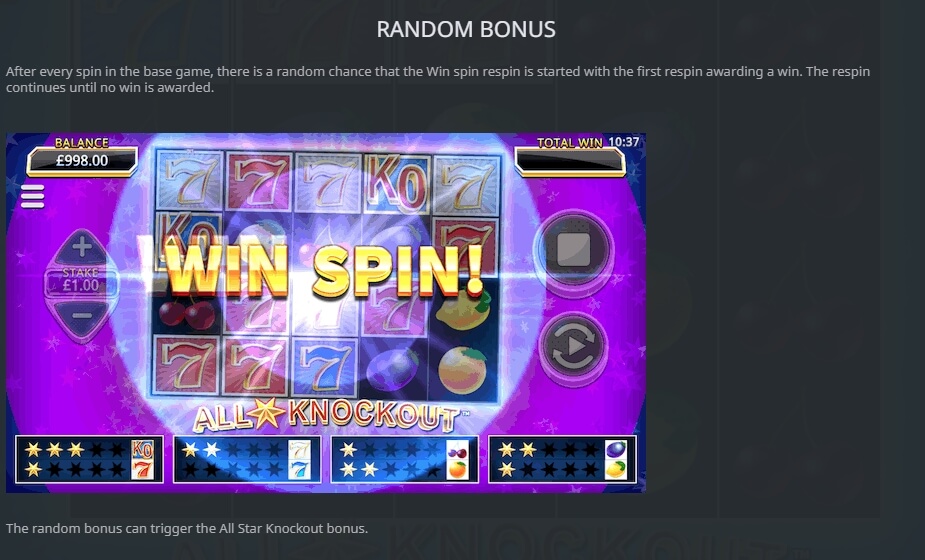Click the KO symbol in top row
The width and height of the screenshot is (925, 560).
(396, 183)
